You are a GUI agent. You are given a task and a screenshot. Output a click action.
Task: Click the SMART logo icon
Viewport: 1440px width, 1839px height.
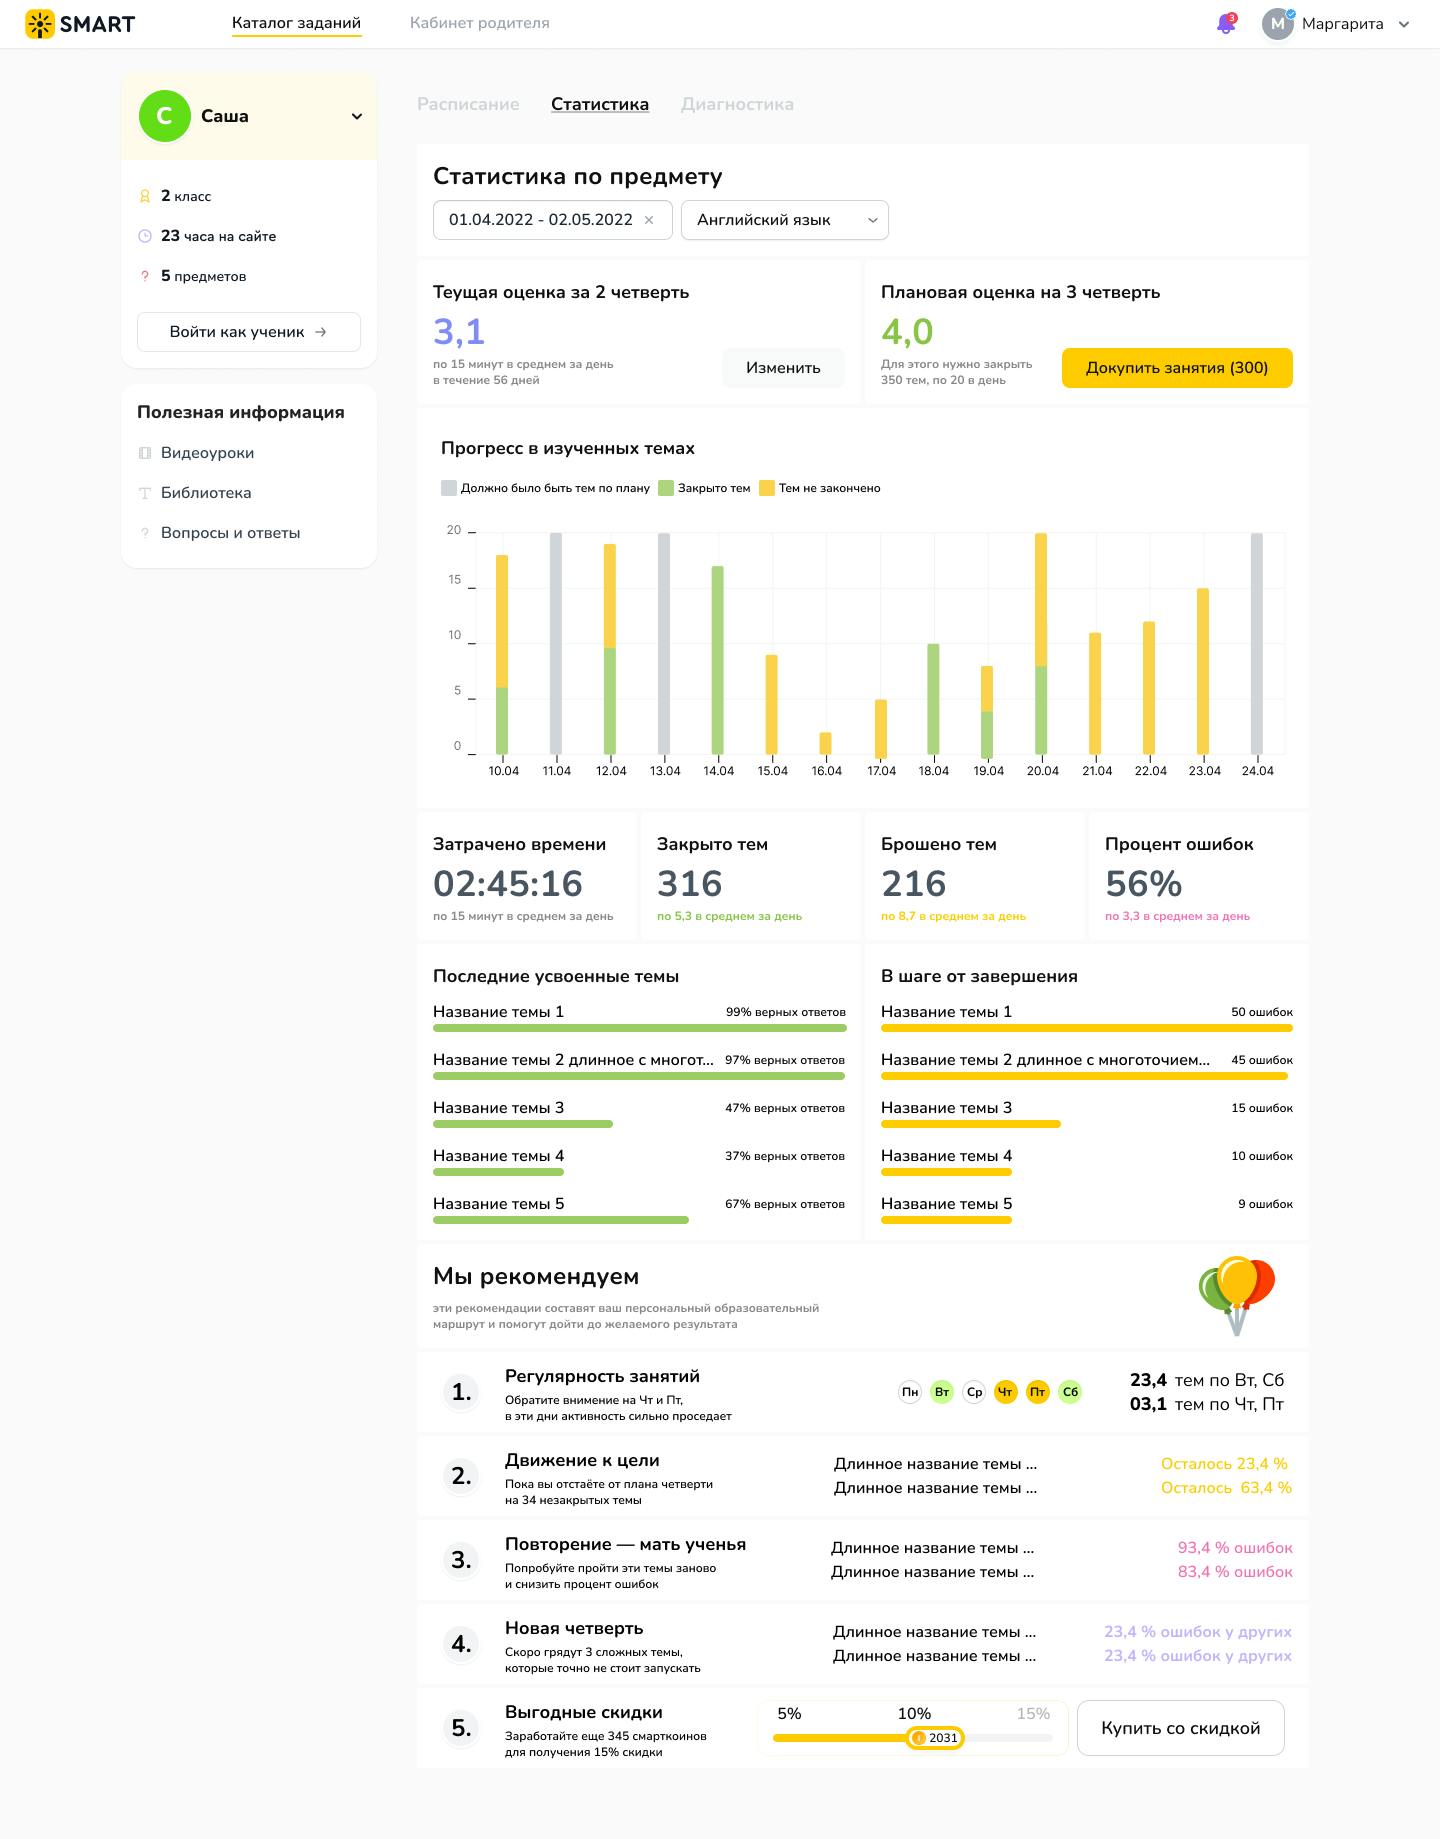[40, 24]
